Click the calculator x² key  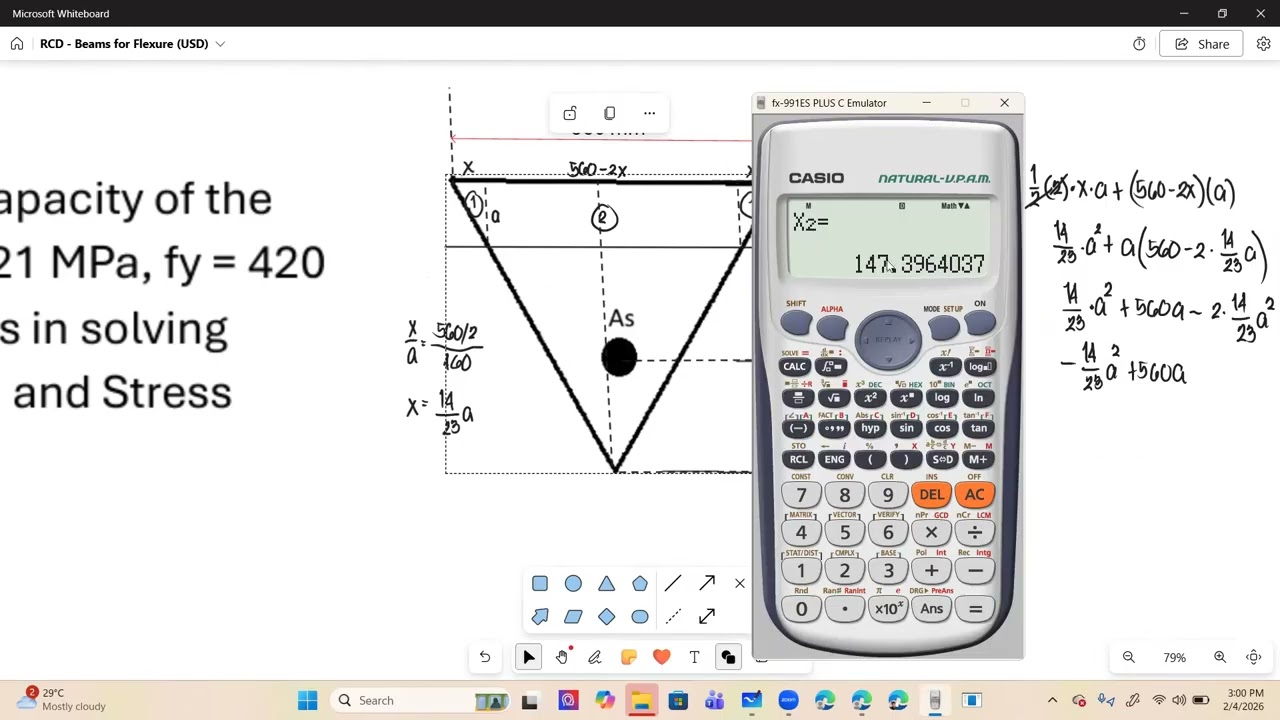click(x=870, y=398)
